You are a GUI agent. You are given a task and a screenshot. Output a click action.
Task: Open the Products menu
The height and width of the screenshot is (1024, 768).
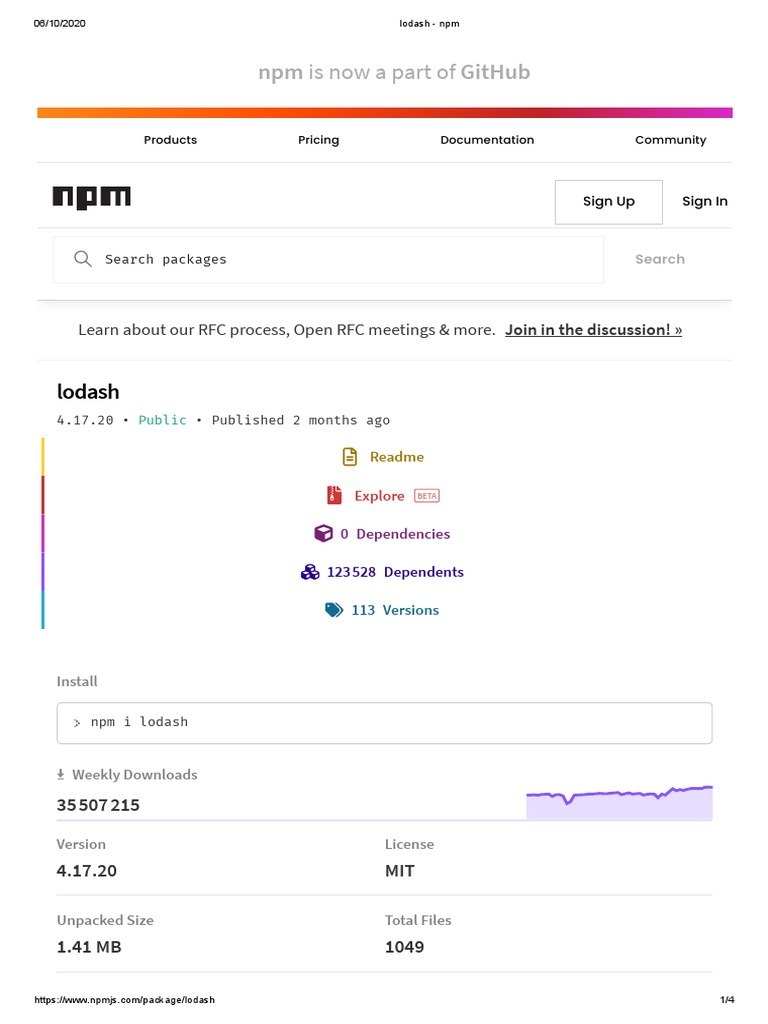[x=170, y=140]
